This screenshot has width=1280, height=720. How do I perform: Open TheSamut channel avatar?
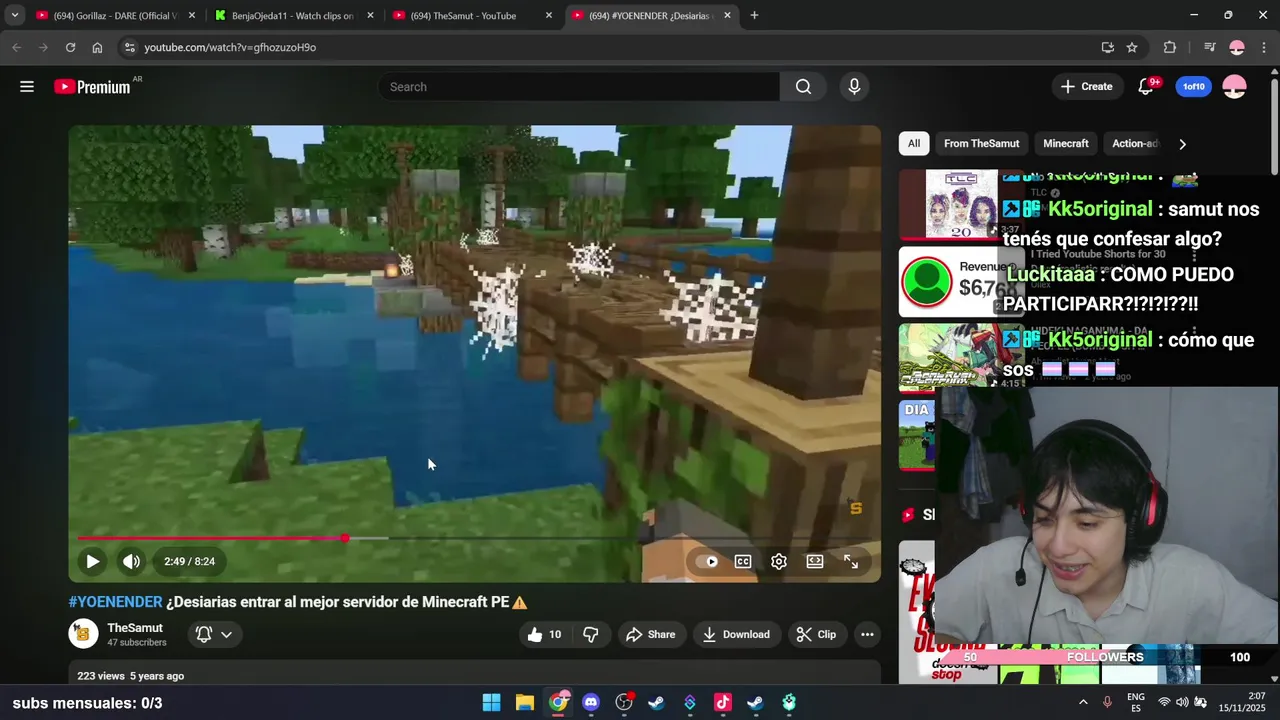click(83, 634)
